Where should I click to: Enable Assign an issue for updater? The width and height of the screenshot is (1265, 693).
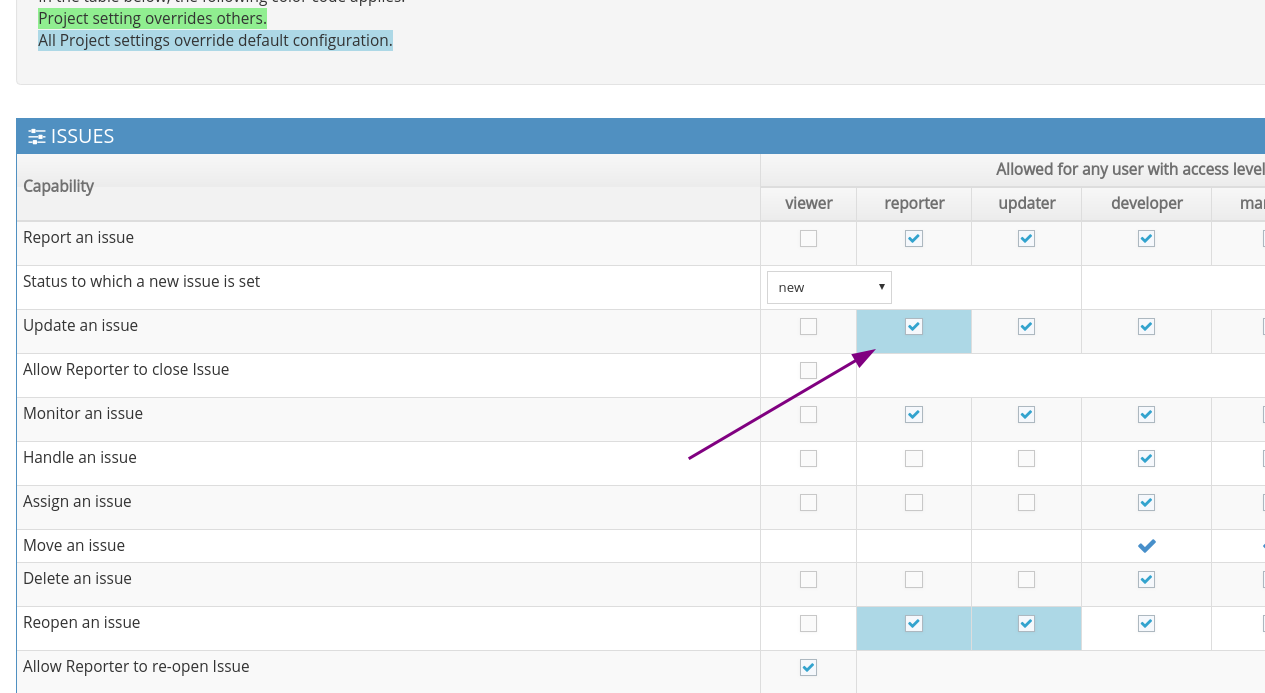tap(1026, 503)
